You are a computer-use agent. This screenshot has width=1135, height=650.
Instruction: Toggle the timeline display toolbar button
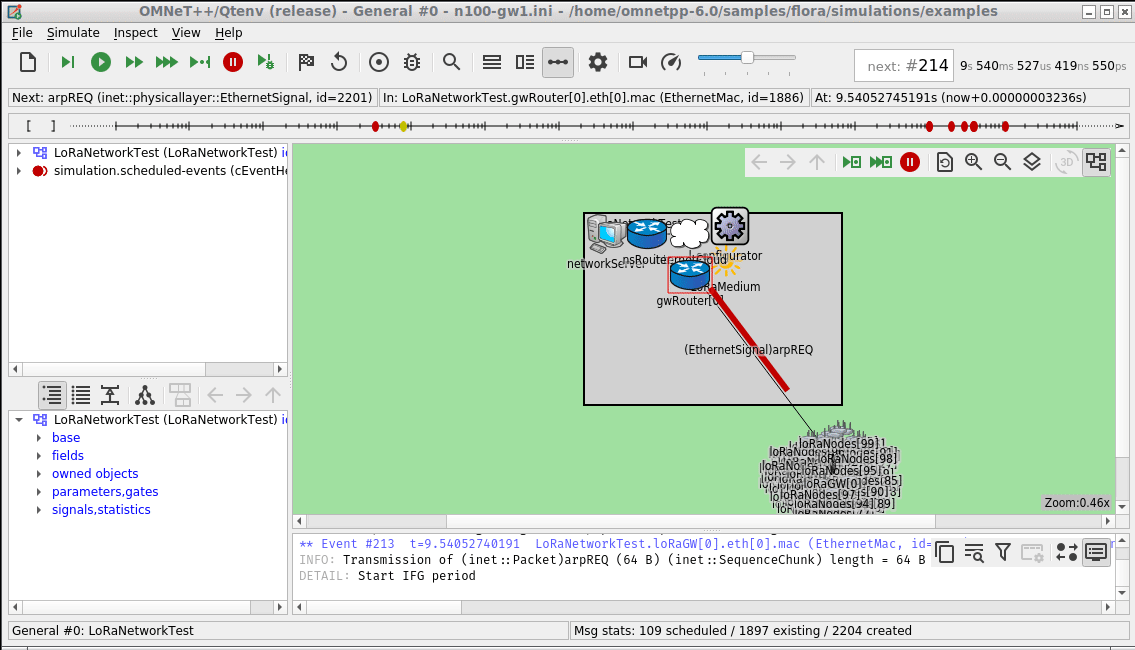[558, 63]
